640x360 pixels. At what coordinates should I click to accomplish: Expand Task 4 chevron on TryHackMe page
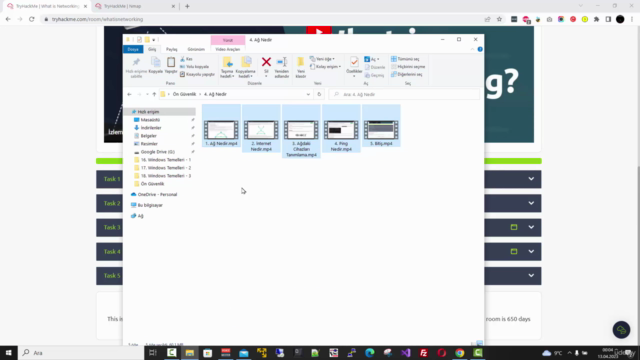(x=531, y=251)
